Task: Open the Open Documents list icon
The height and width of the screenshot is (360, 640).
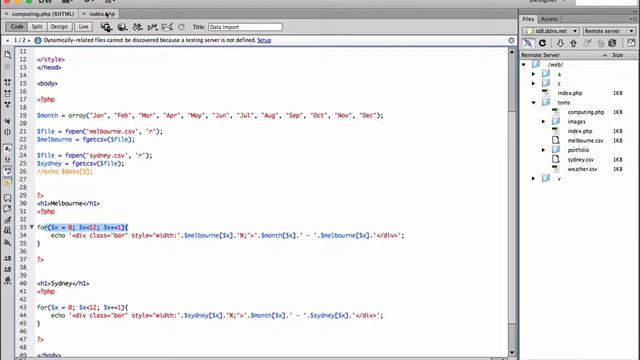Action: point(7,55)
